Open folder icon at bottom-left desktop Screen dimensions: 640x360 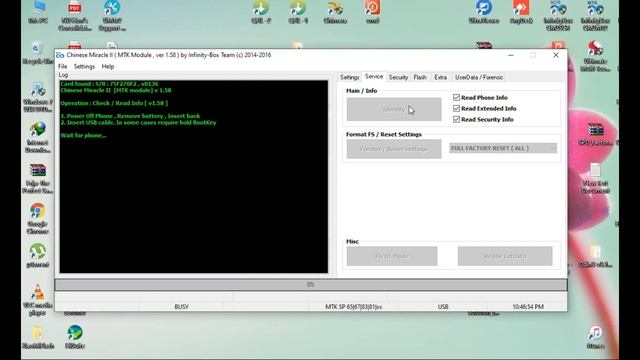coord(38,336)
